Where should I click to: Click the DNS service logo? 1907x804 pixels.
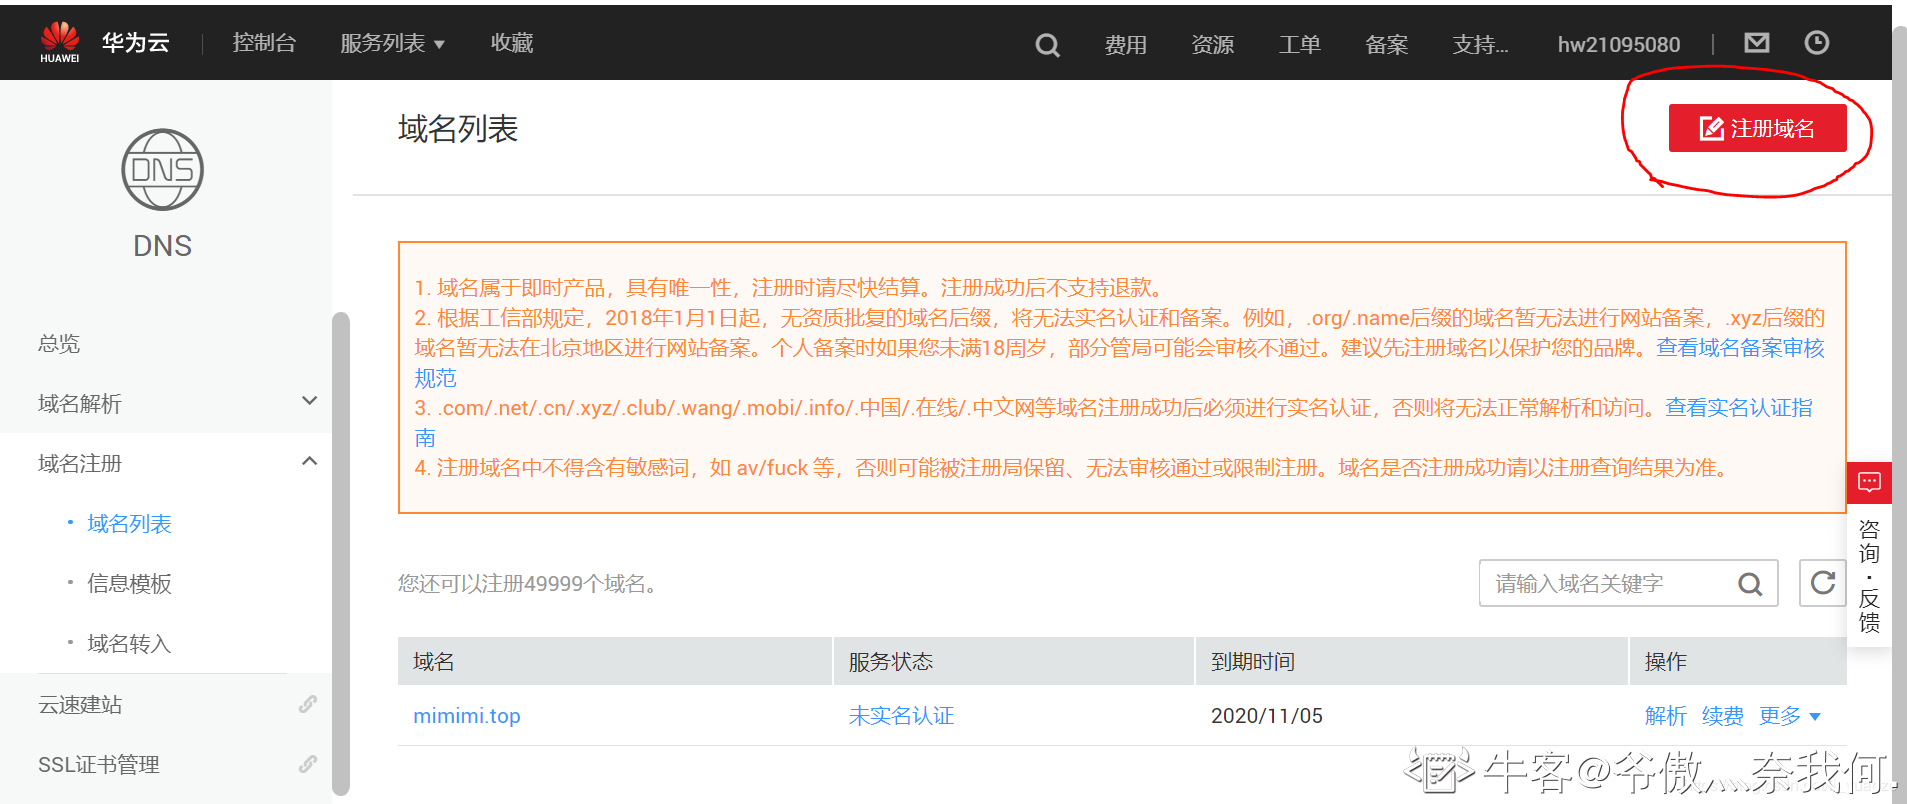click(x=162, y=170)
